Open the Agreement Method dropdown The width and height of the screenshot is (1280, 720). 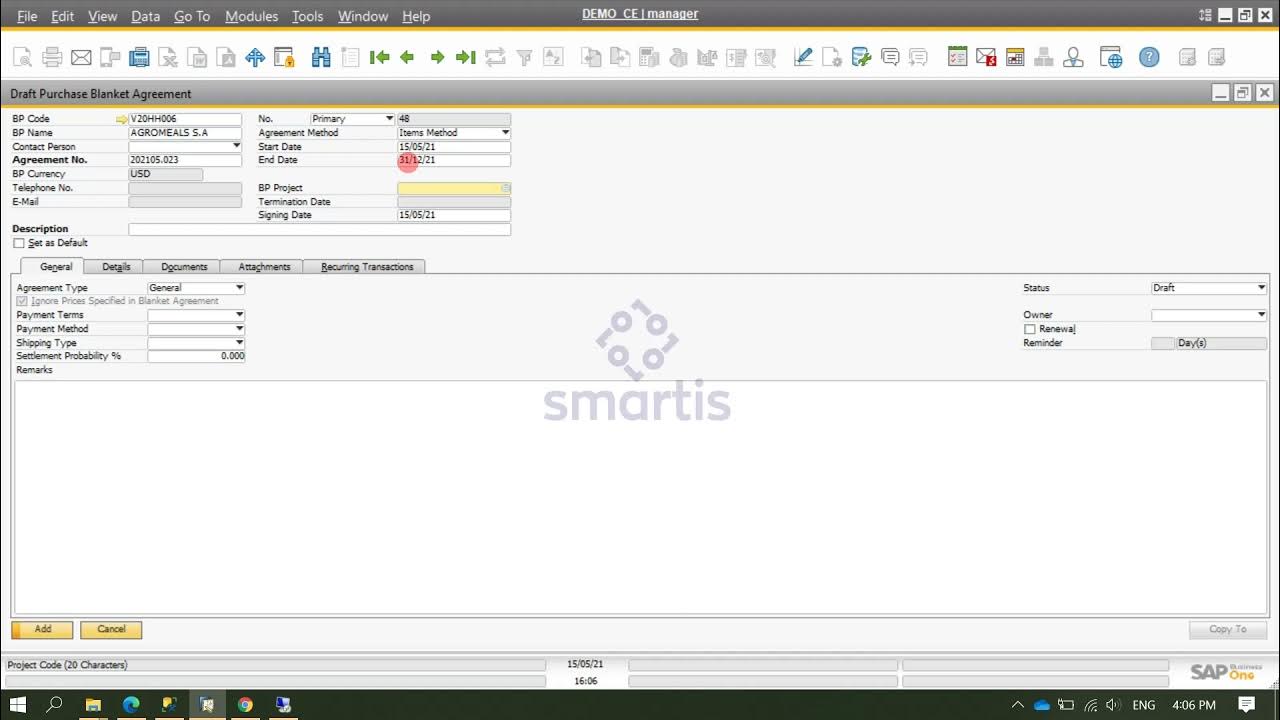point(505,133)
